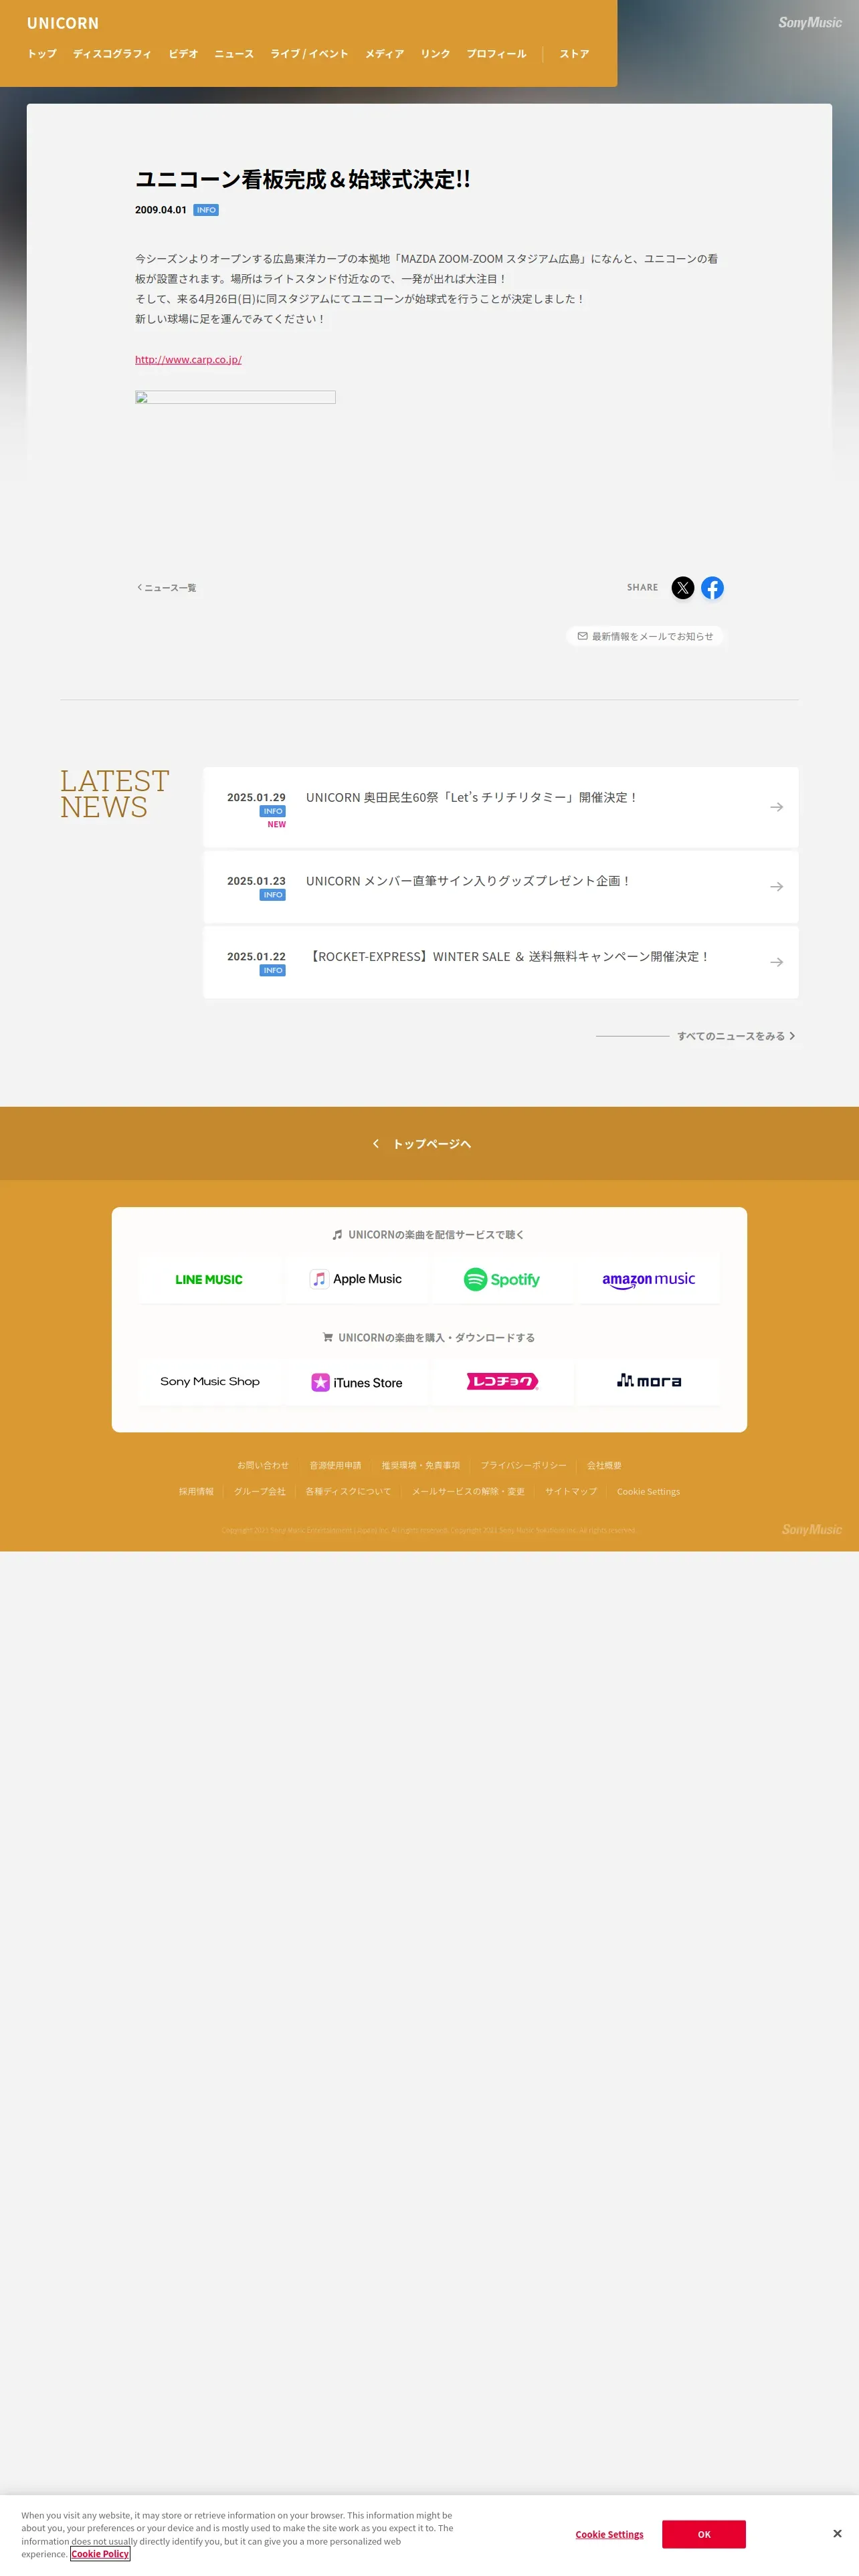859x2576 pixels.
Task: Click 会社概要 footer link
Action: (604, 1465)
